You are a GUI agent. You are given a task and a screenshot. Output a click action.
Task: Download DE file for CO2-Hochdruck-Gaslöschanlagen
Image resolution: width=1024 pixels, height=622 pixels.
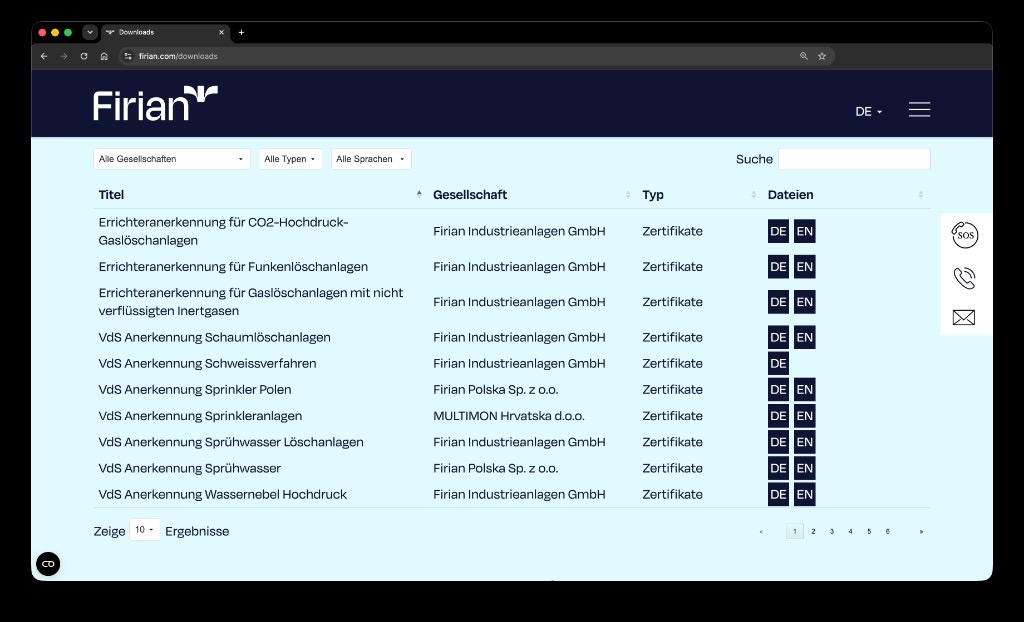[x=778, y=231]
